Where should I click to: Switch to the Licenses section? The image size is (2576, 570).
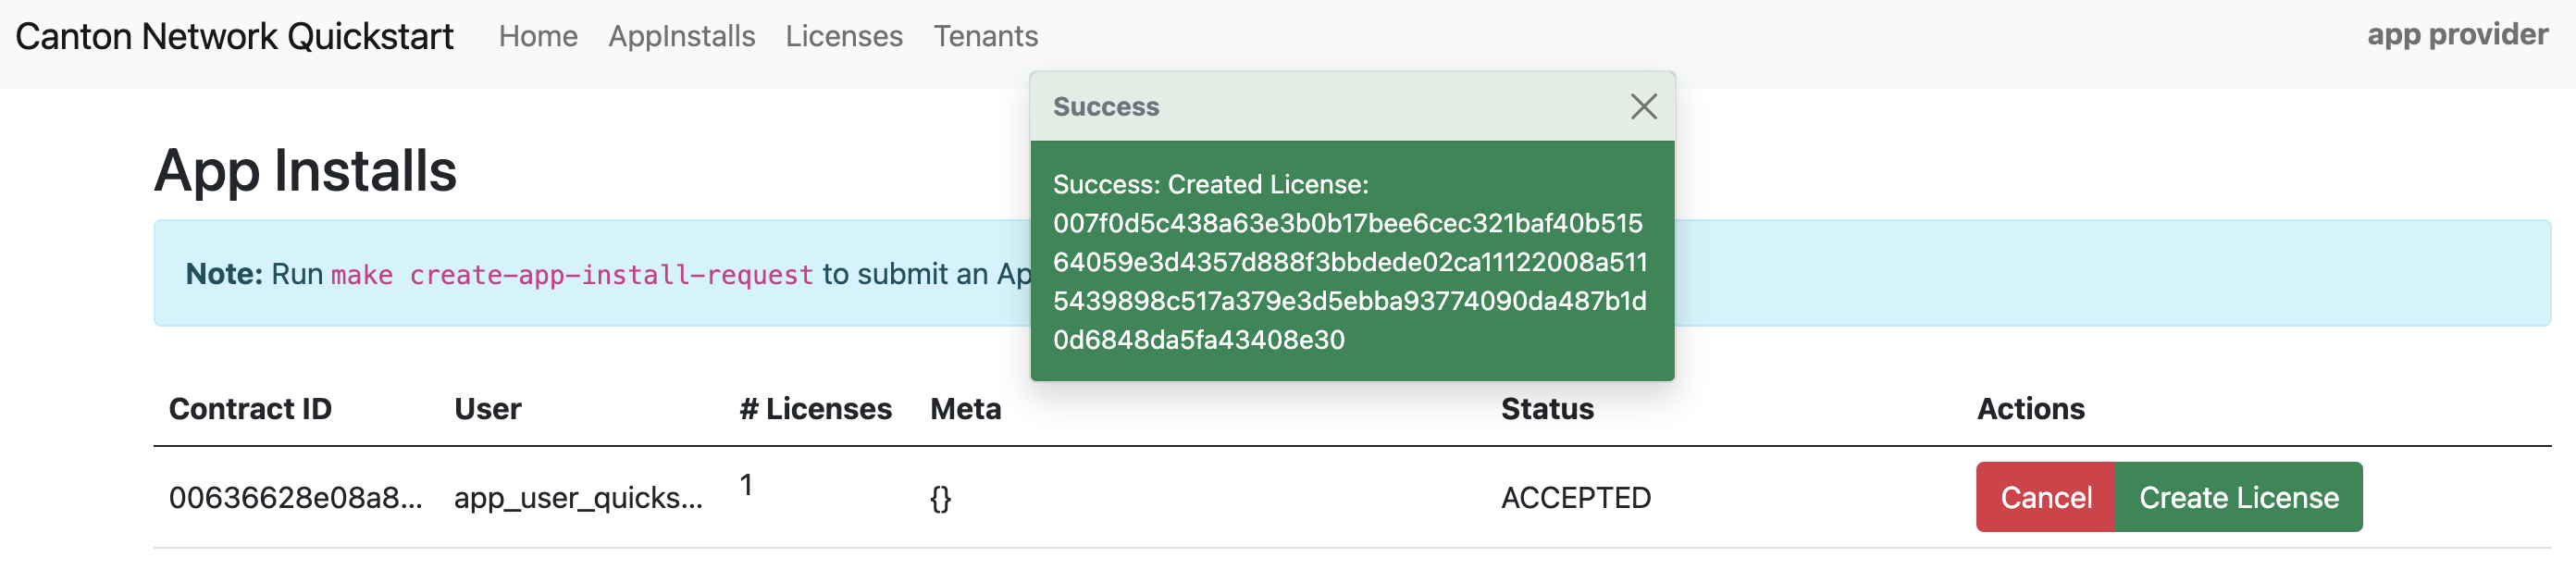coord(844,36)
